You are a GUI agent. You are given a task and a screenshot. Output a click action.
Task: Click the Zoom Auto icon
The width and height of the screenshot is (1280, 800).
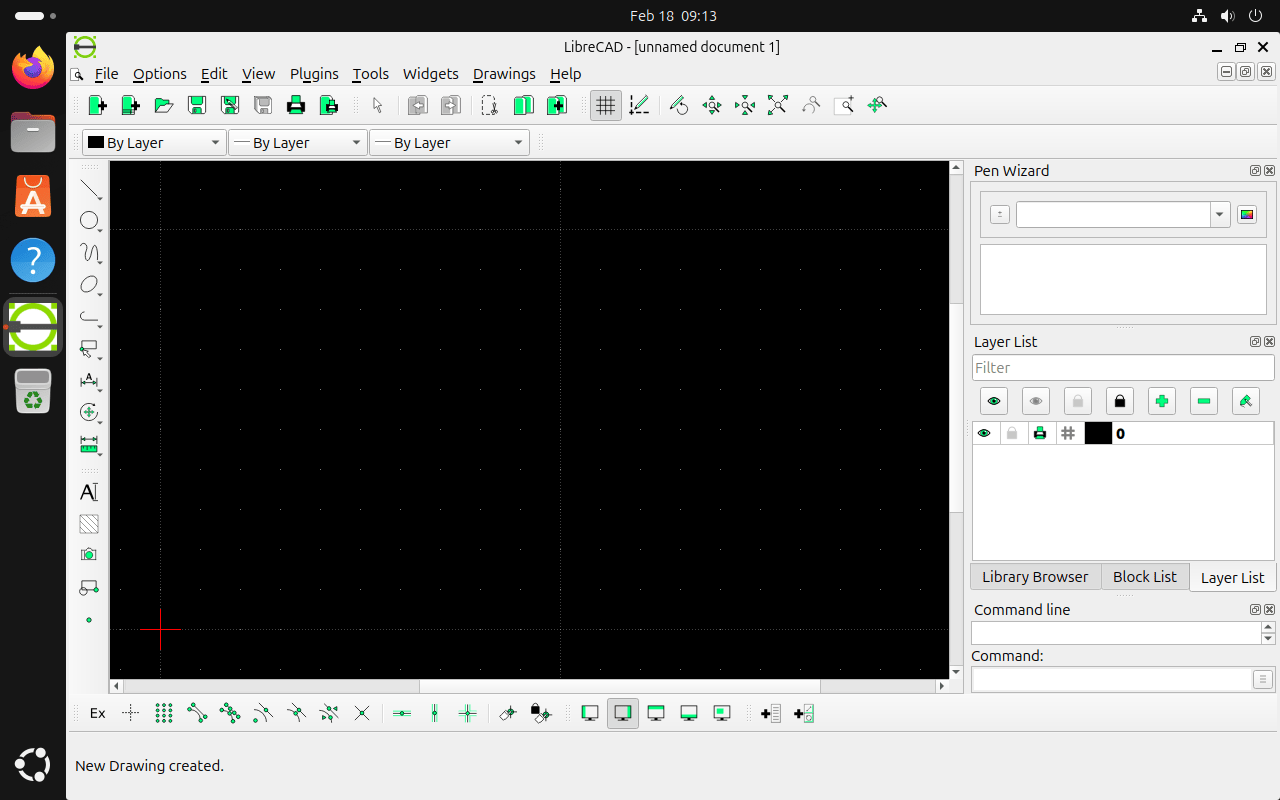point(778,105)
